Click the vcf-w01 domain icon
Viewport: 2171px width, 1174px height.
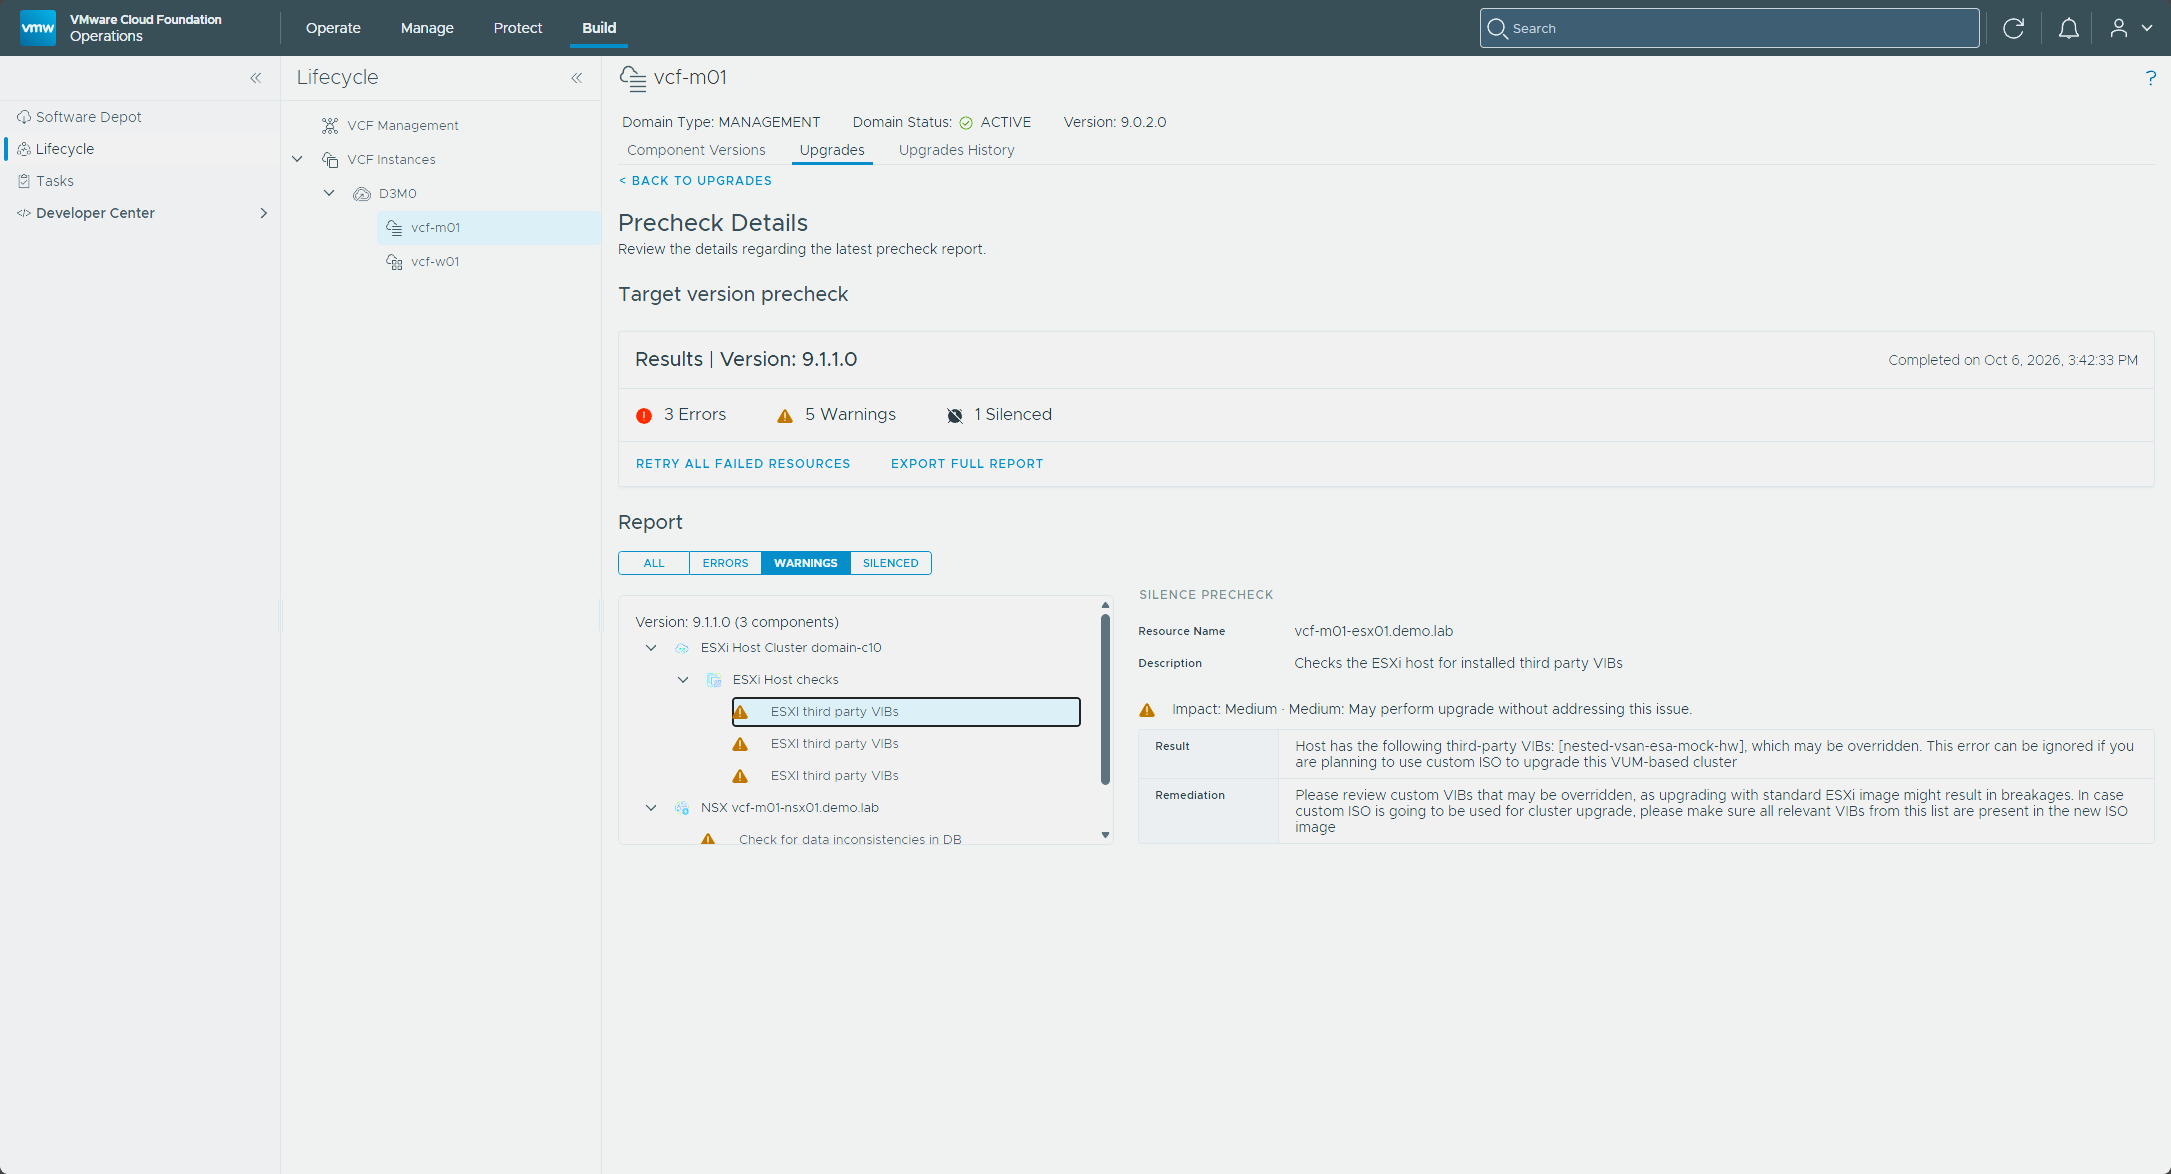395,262
